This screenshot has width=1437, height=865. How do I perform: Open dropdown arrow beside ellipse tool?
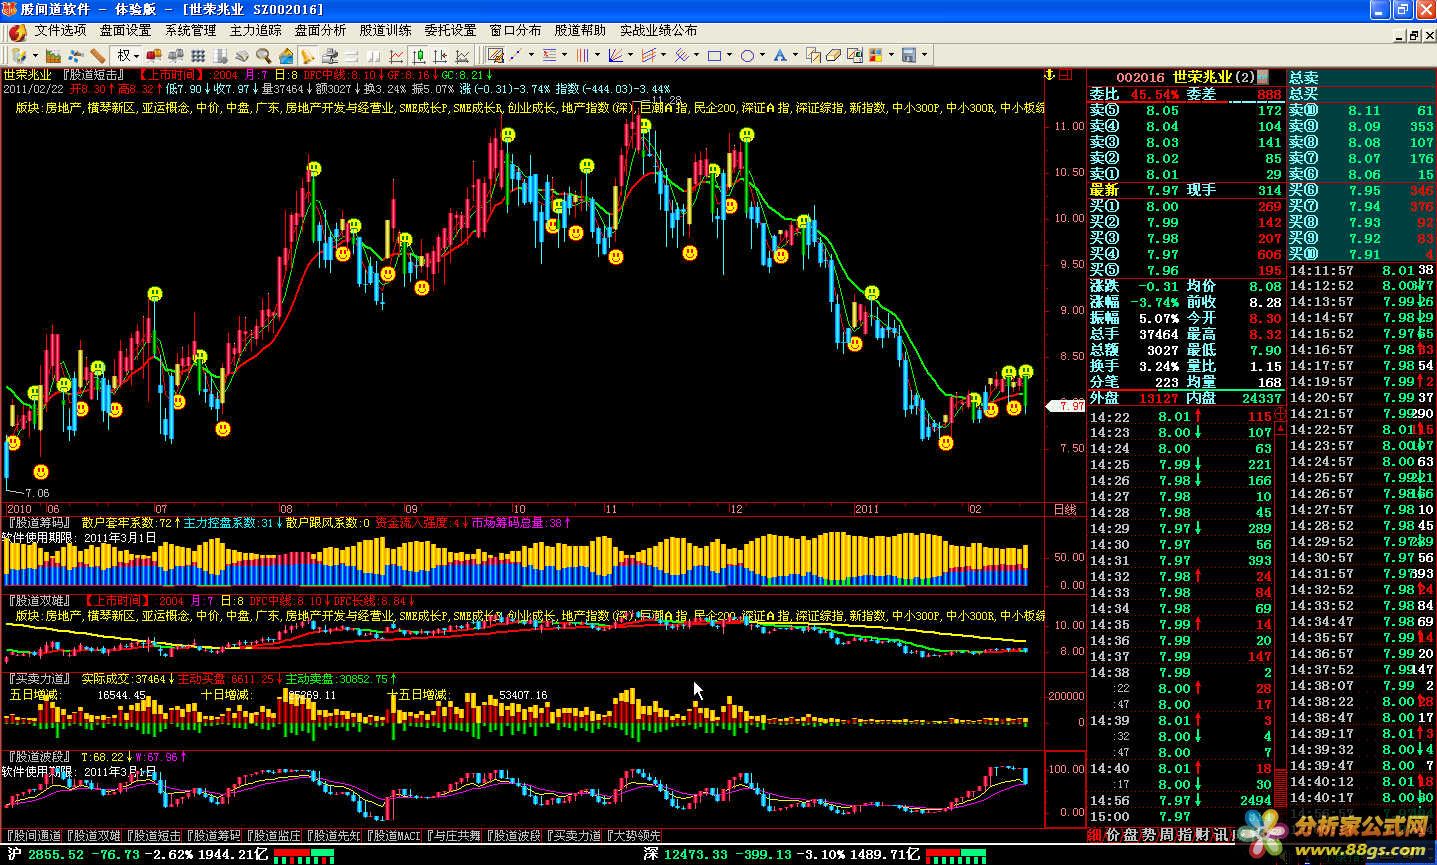tap(762, 56)
